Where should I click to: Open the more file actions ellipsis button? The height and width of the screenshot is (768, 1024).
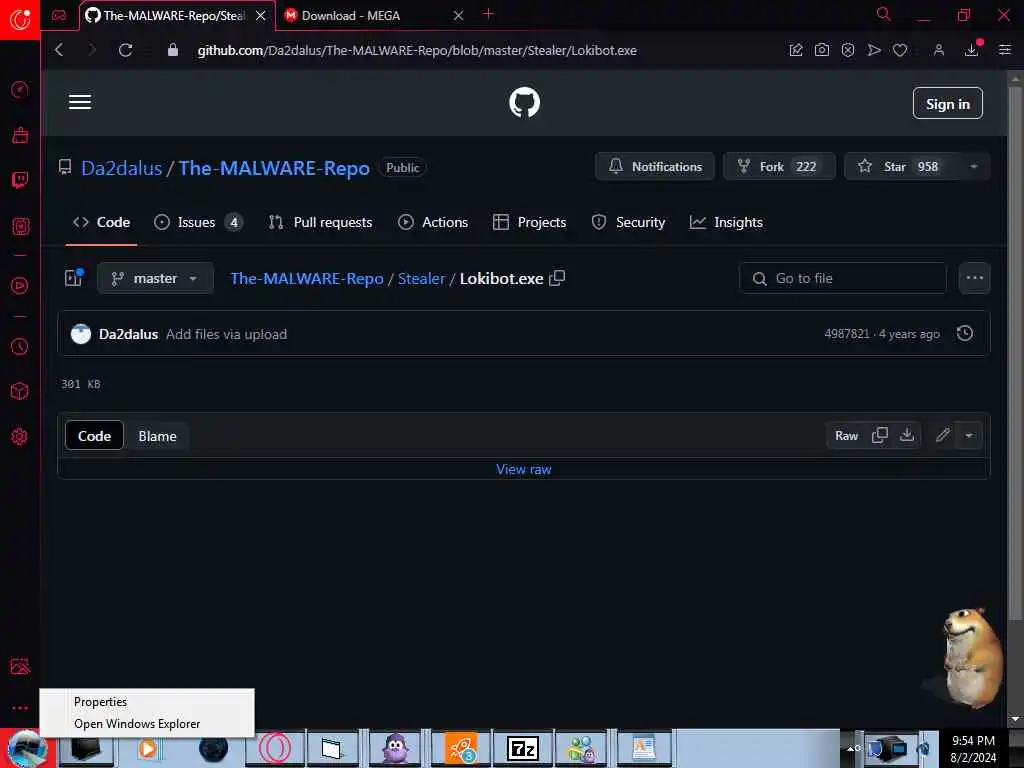[x=975, y=278]
